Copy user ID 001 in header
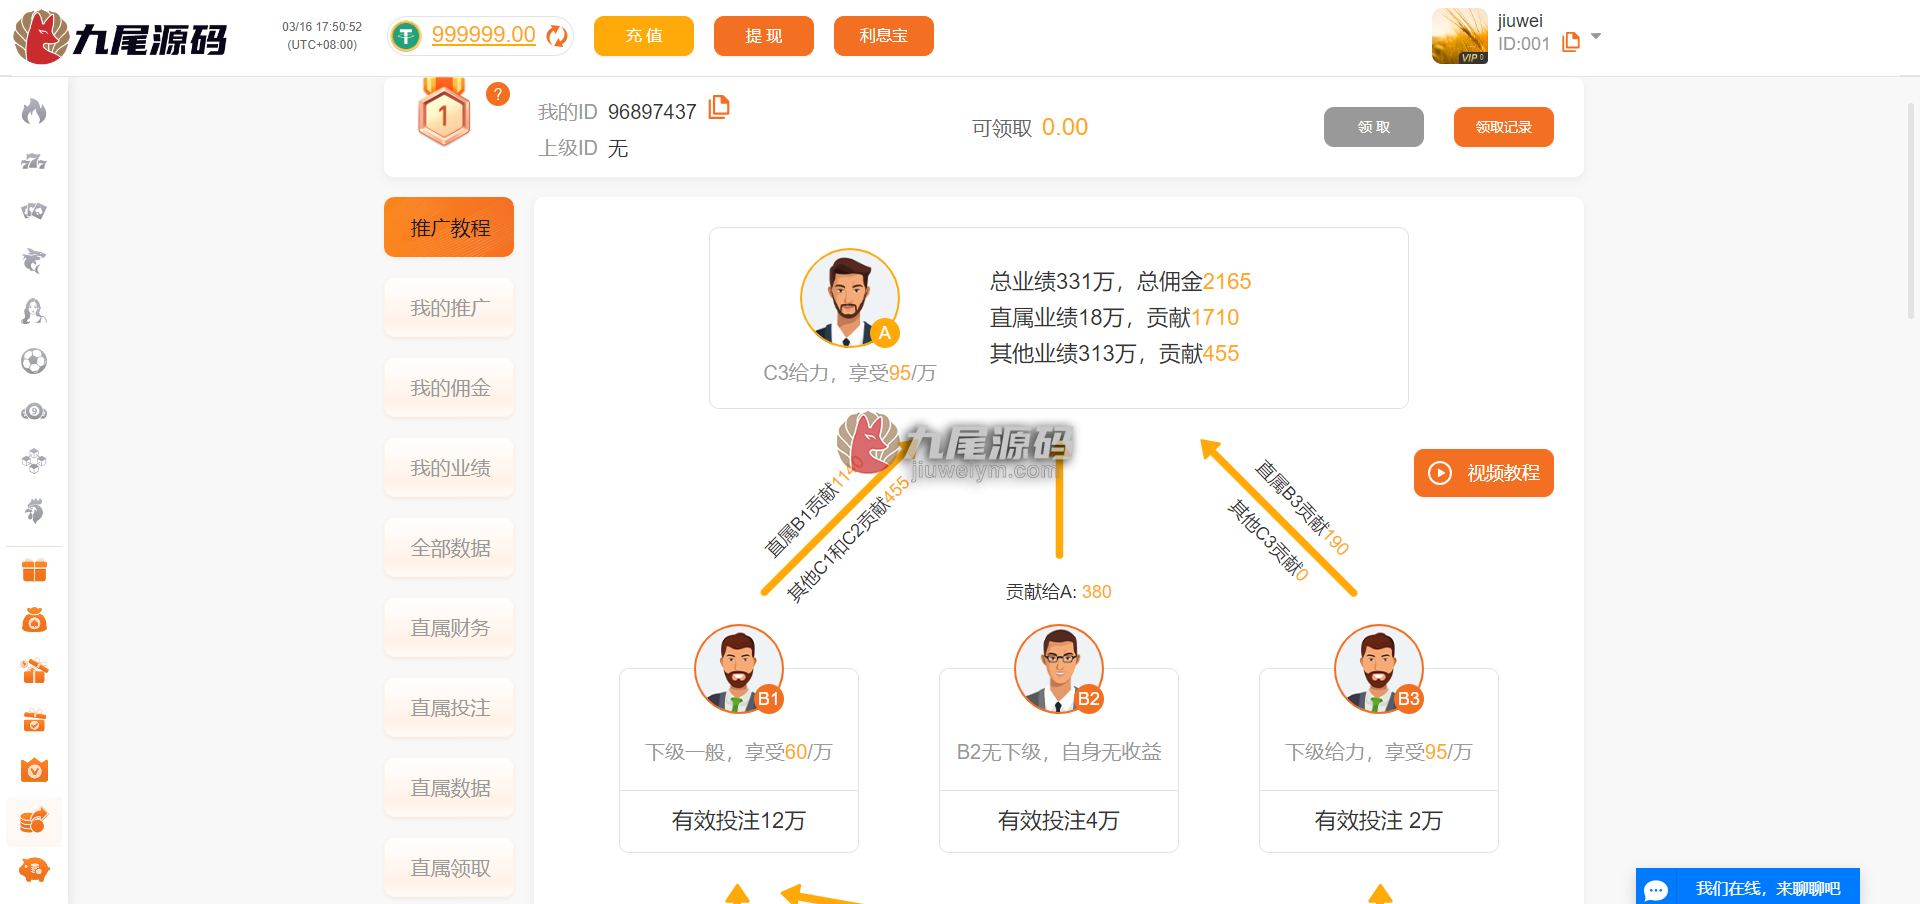Image resolution: width=1920 pixels, height=904 pixels. coord(1571,42)
